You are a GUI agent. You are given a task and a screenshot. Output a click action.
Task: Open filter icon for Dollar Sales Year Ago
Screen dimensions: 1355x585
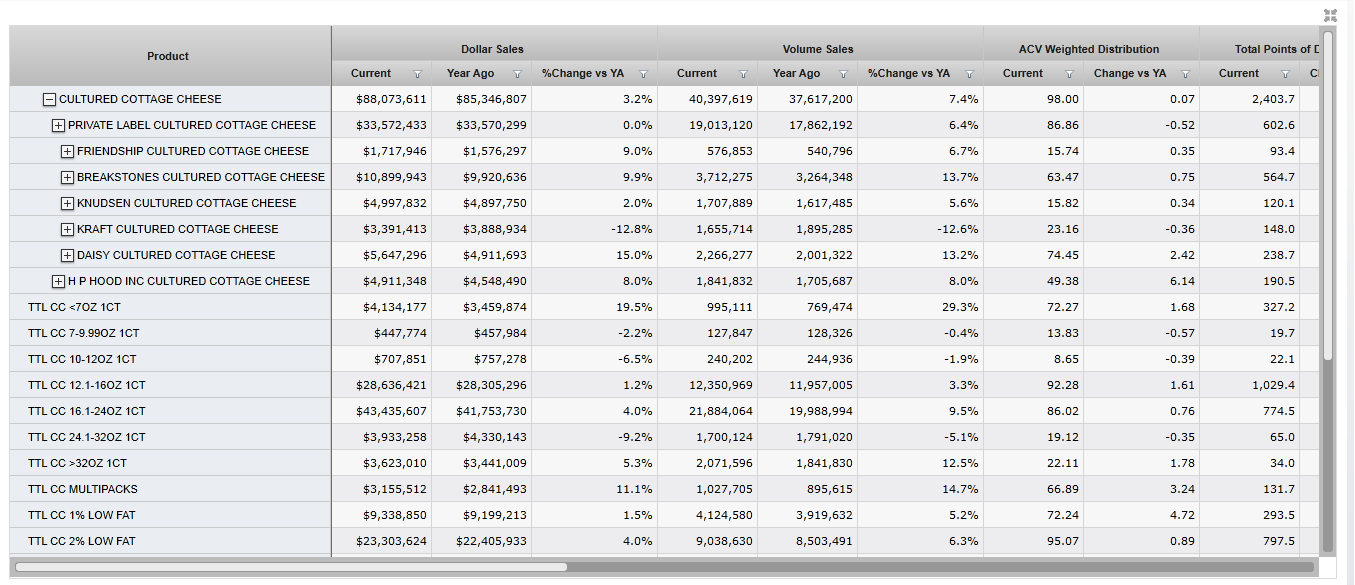[517, 74]
